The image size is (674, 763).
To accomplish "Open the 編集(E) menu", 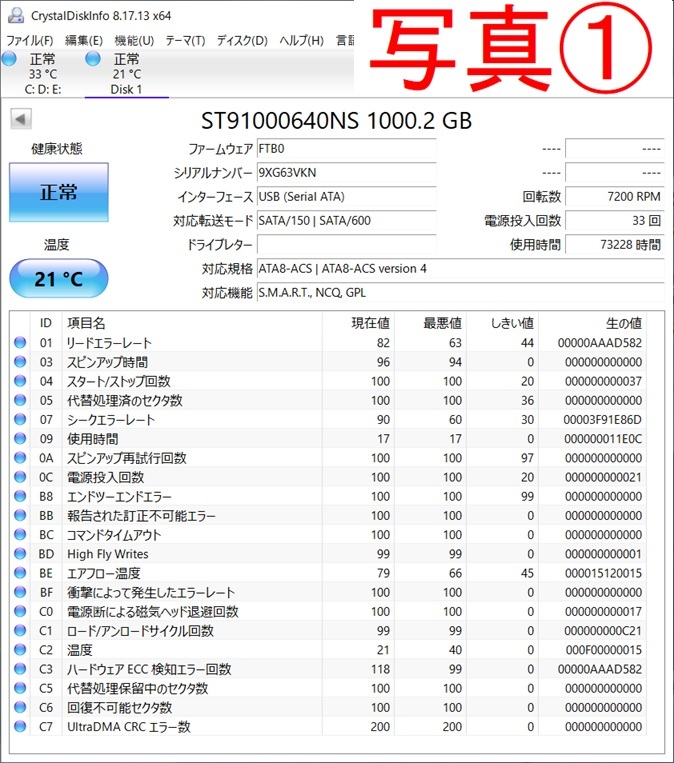I will coord(84,40).
